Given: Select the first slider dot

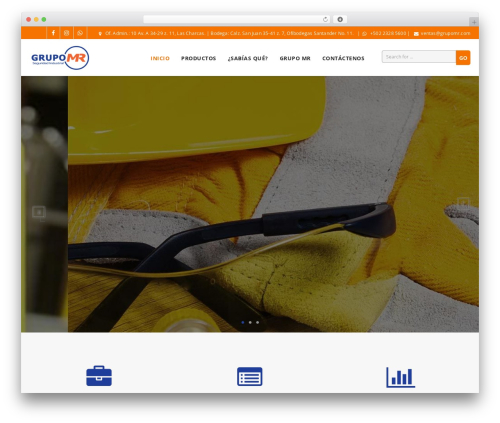Looking at the screenshot, I should [x=243, y=322].
